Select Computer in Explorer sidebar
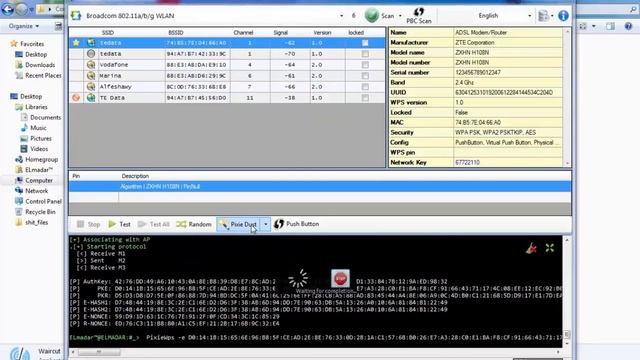Image resolution: width=640 pixels, height=360 pixels. pos(34,180)
